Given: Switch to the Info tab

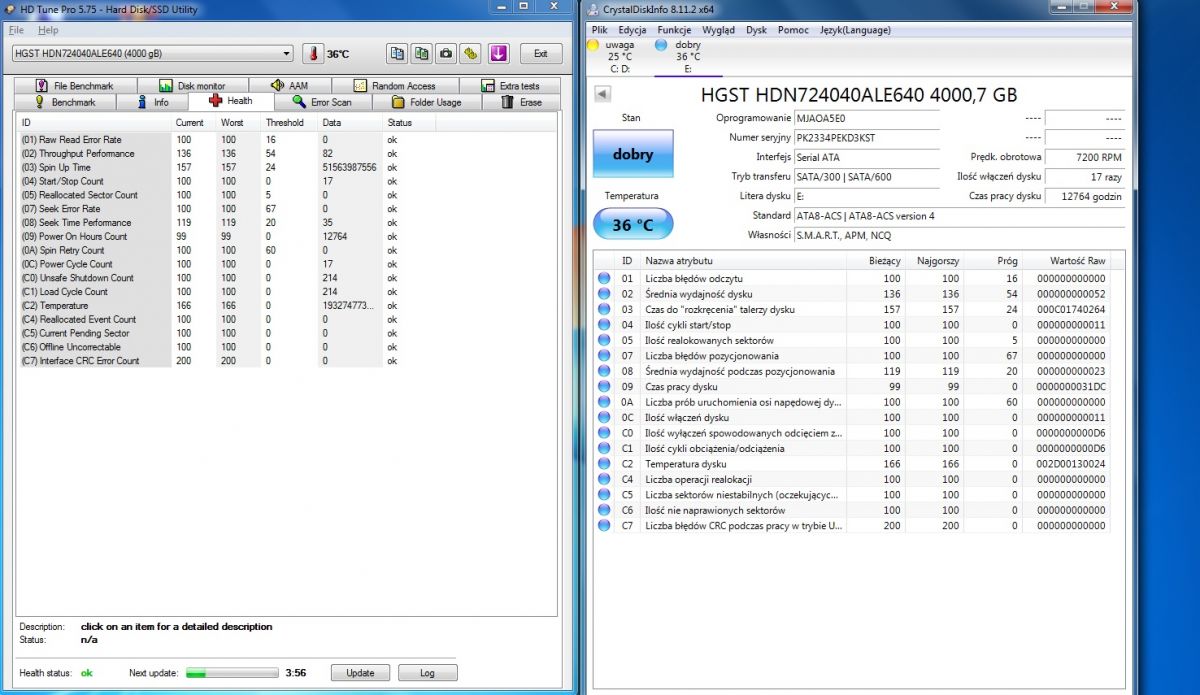Looking at the screenshot, I should coord(152,102).
